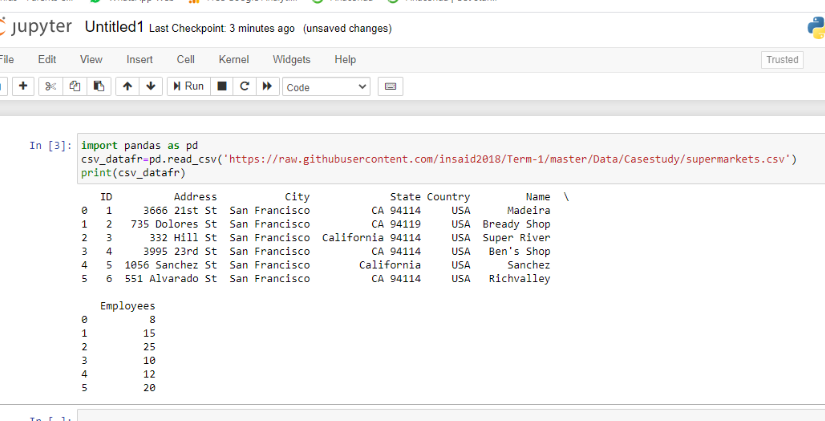Screen dimensions: 825x421
Task: Restart kernel and rerun all fast-forward icon
Action: coord(267,86)
